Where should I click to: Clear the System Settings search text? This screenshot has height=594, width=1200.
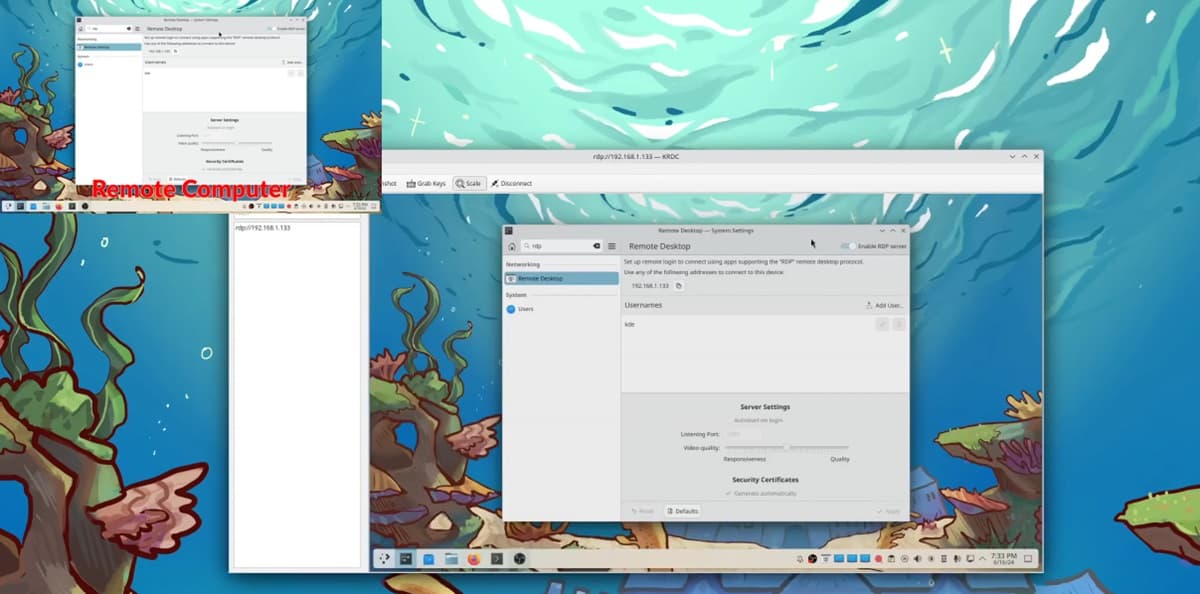tap(596, 246)
